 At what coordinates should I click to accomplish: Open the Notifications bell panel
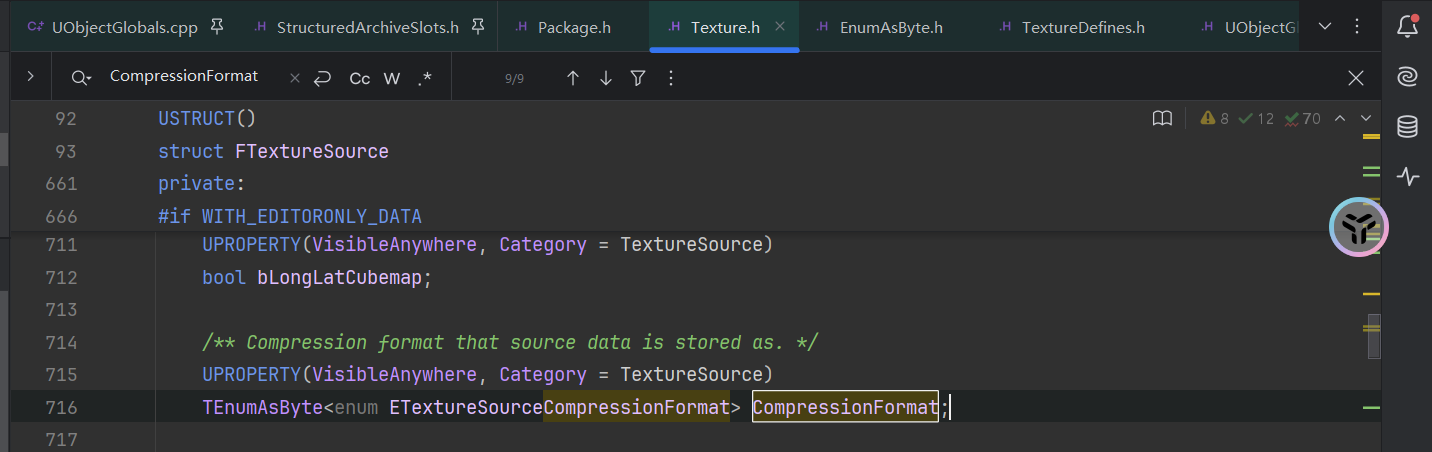1407,27
